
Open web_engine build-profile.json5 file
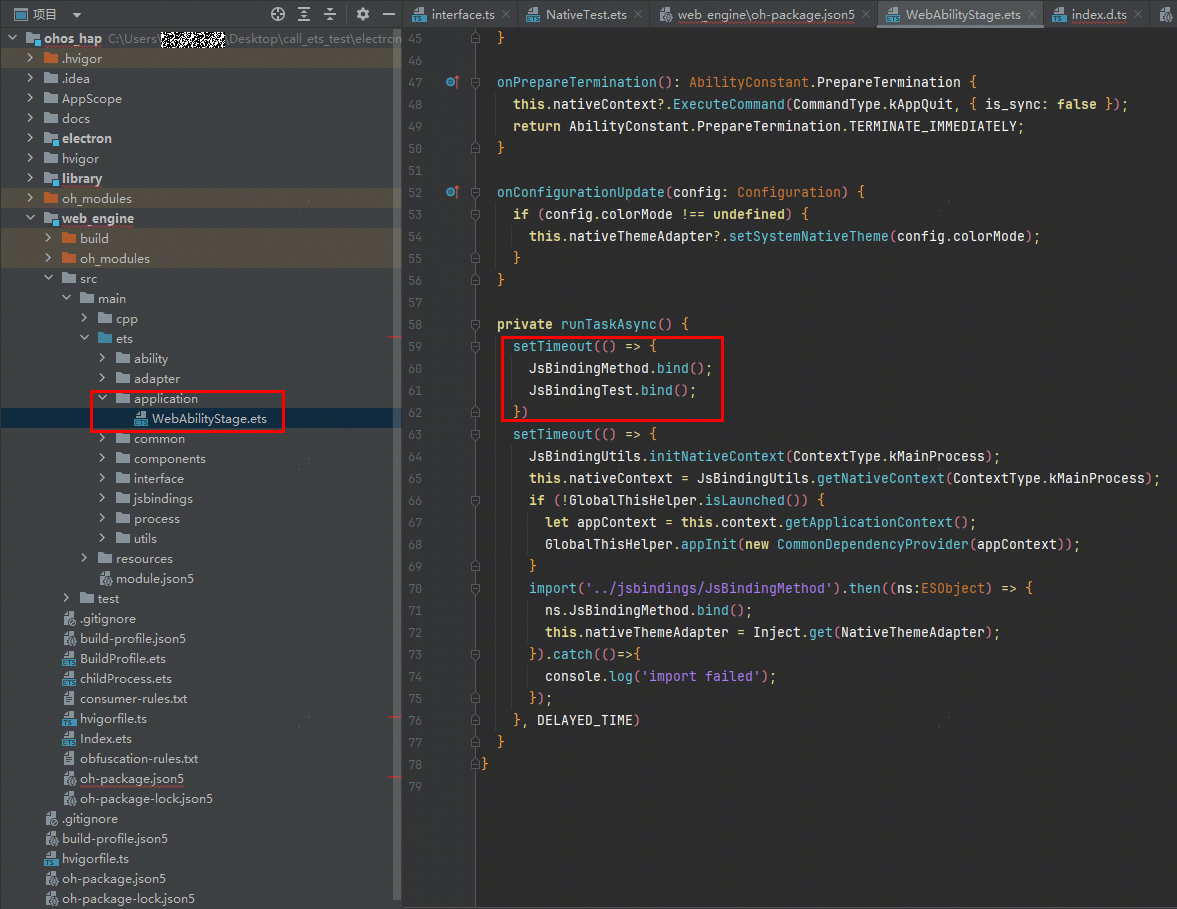pos(133,638)
